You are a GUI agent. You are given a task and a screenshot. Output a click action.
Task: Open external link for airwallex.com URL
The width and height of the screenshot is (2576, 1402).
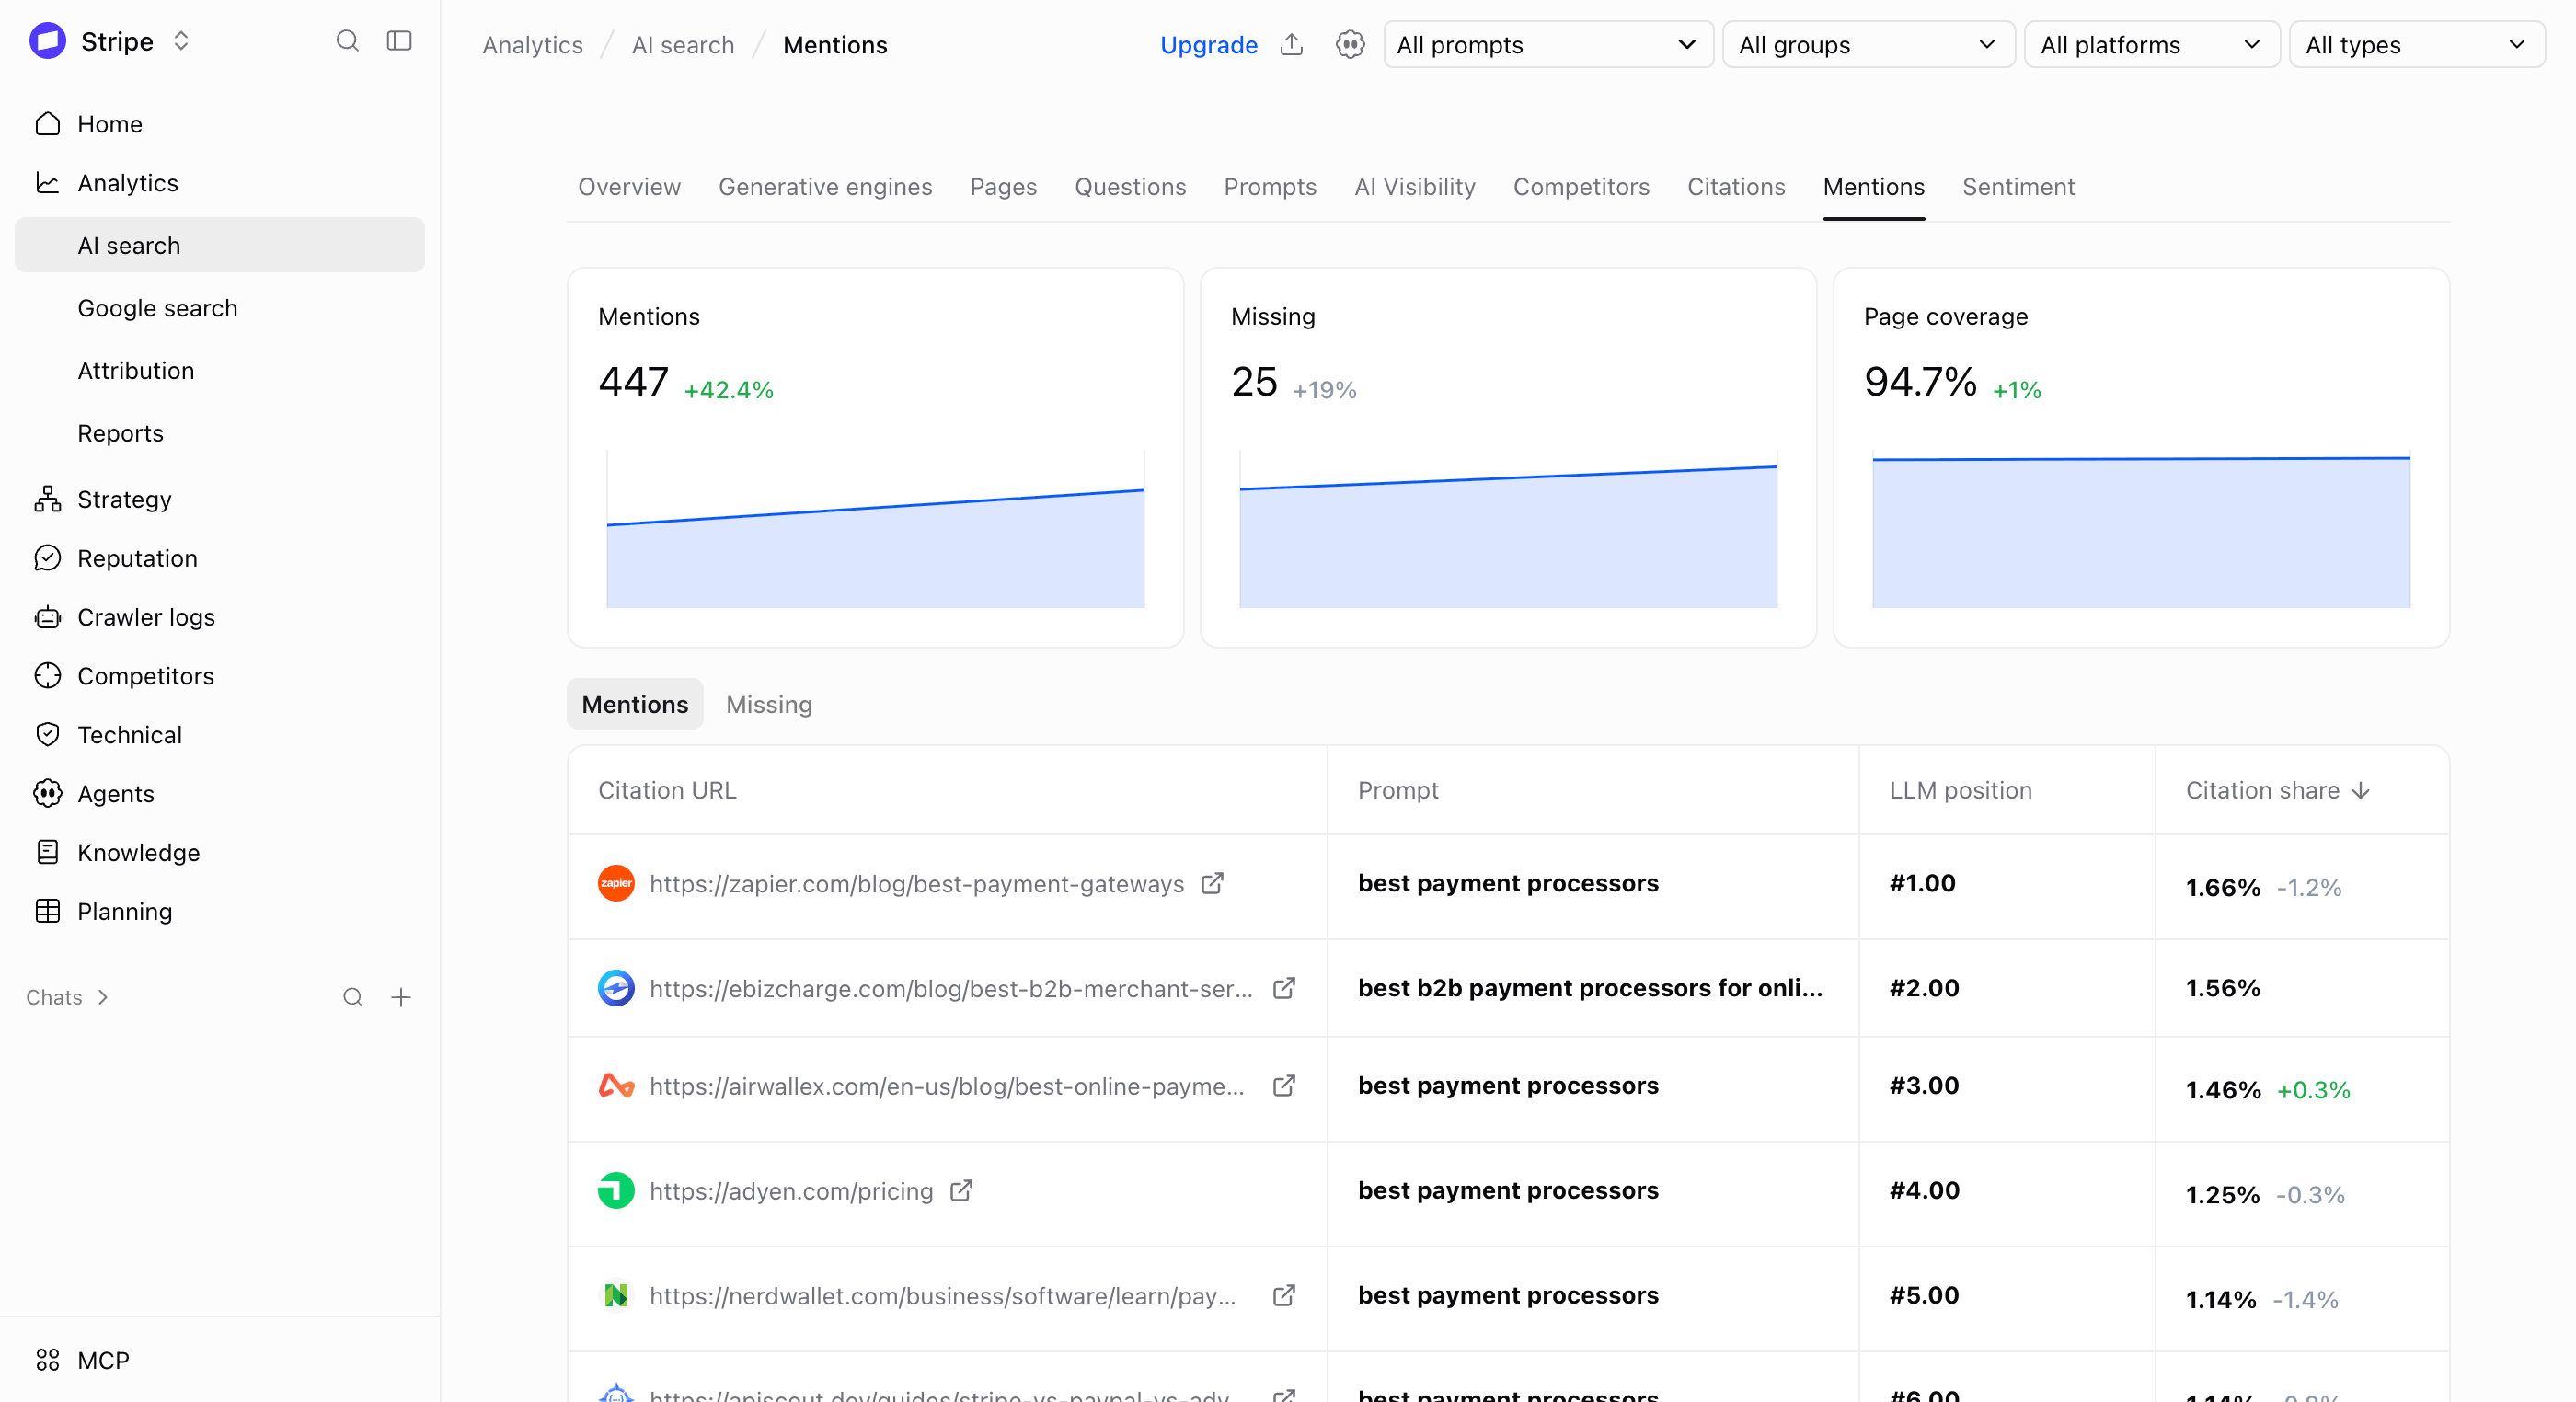pos(1284,1085)
